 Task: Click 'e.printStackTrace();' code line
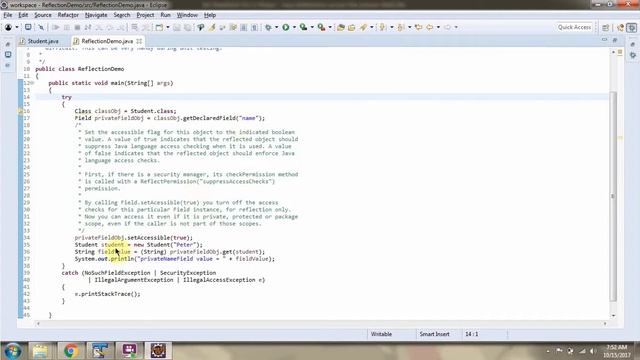pyautogui.click(x=107, y=294)
